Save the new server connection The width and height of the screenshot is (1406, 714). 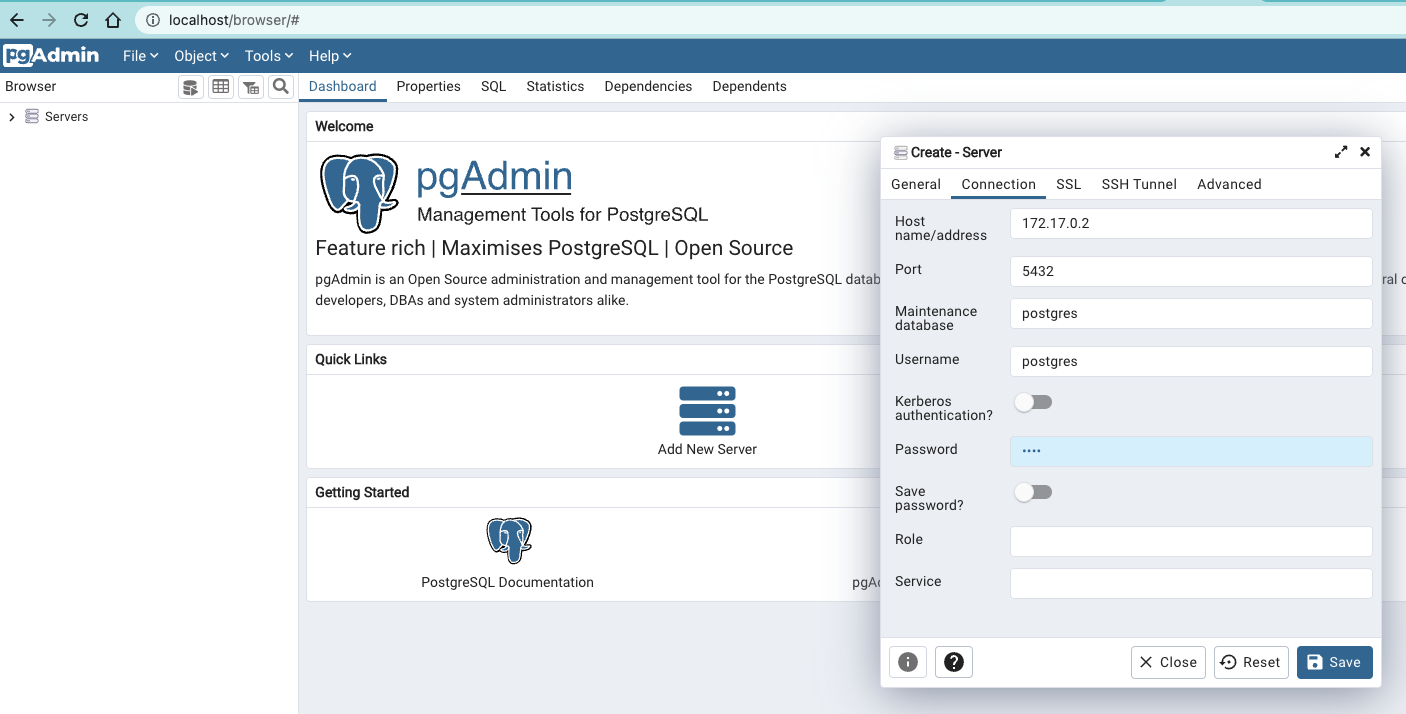(x=1334, y=662)
